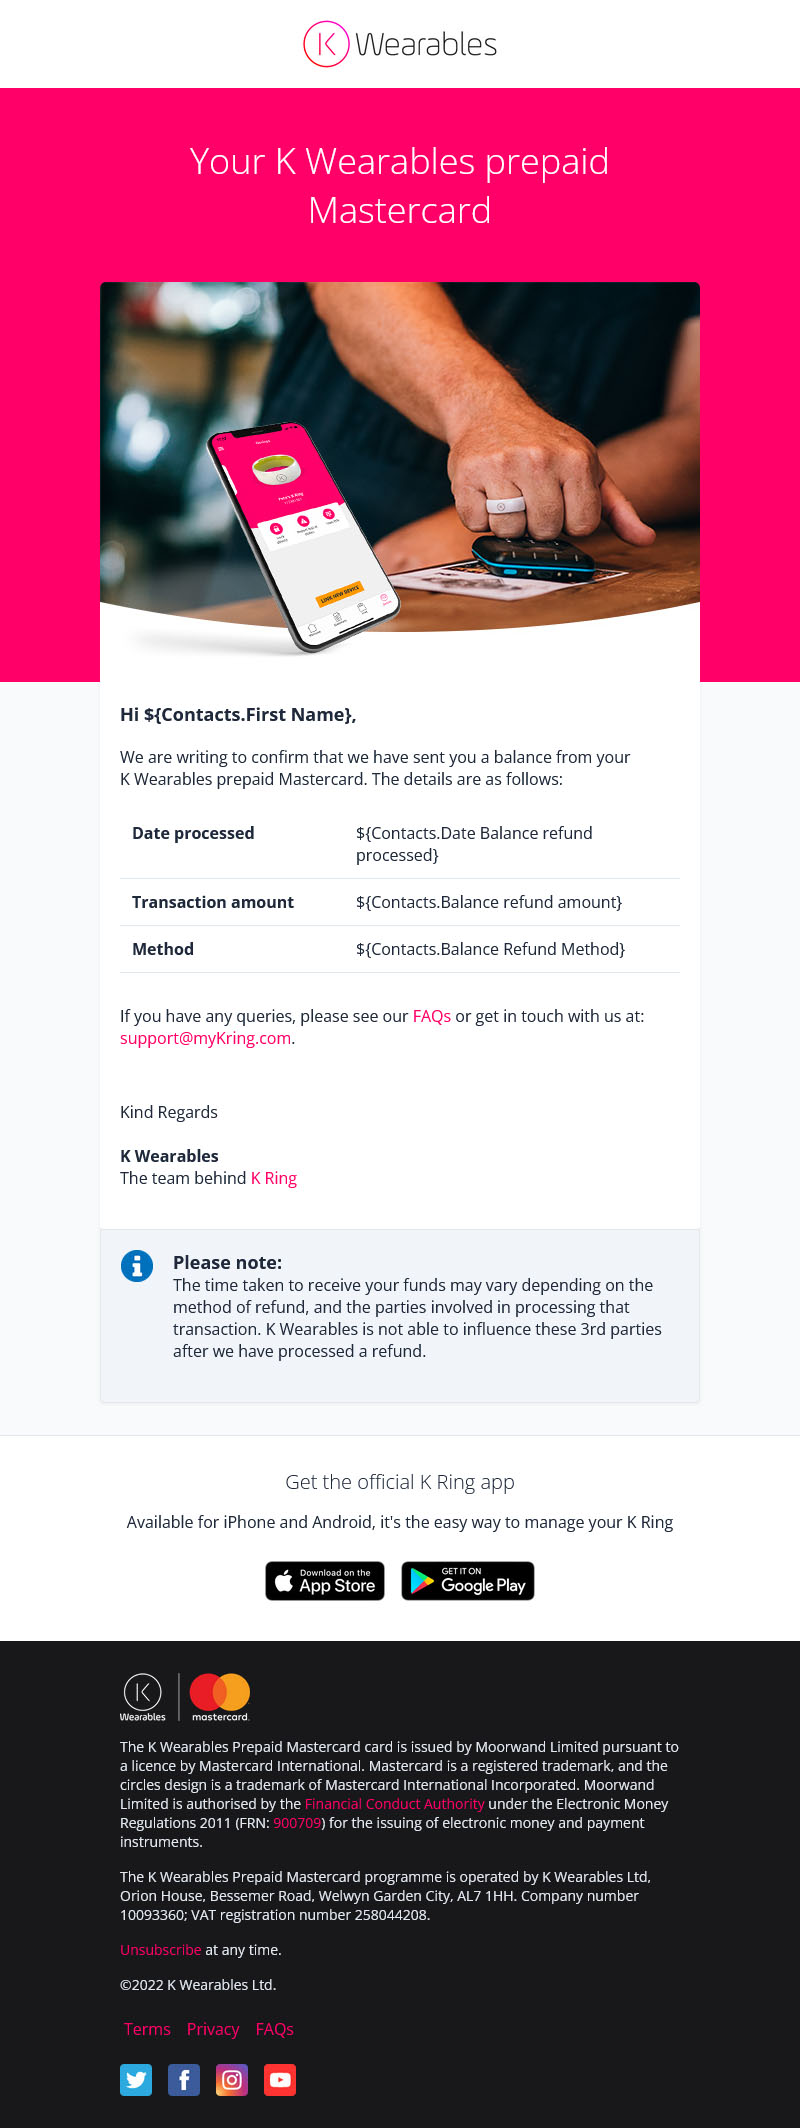Image resolution: width=800 pixels, height=2128 pixels.
Task: Open the Facebook social icon
Action: [184, 2080]
